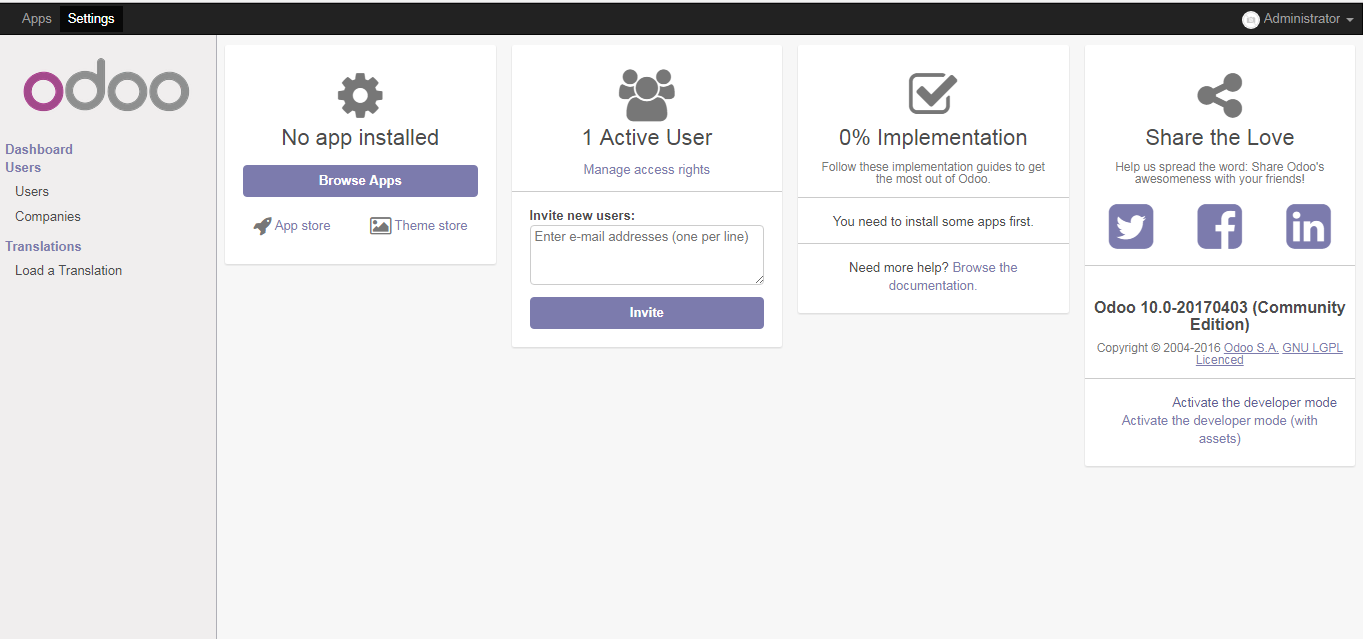Viewport: 1363px width, 639px height.
Task: Click the gear icon above No app installed
Action: coord(359,94)
